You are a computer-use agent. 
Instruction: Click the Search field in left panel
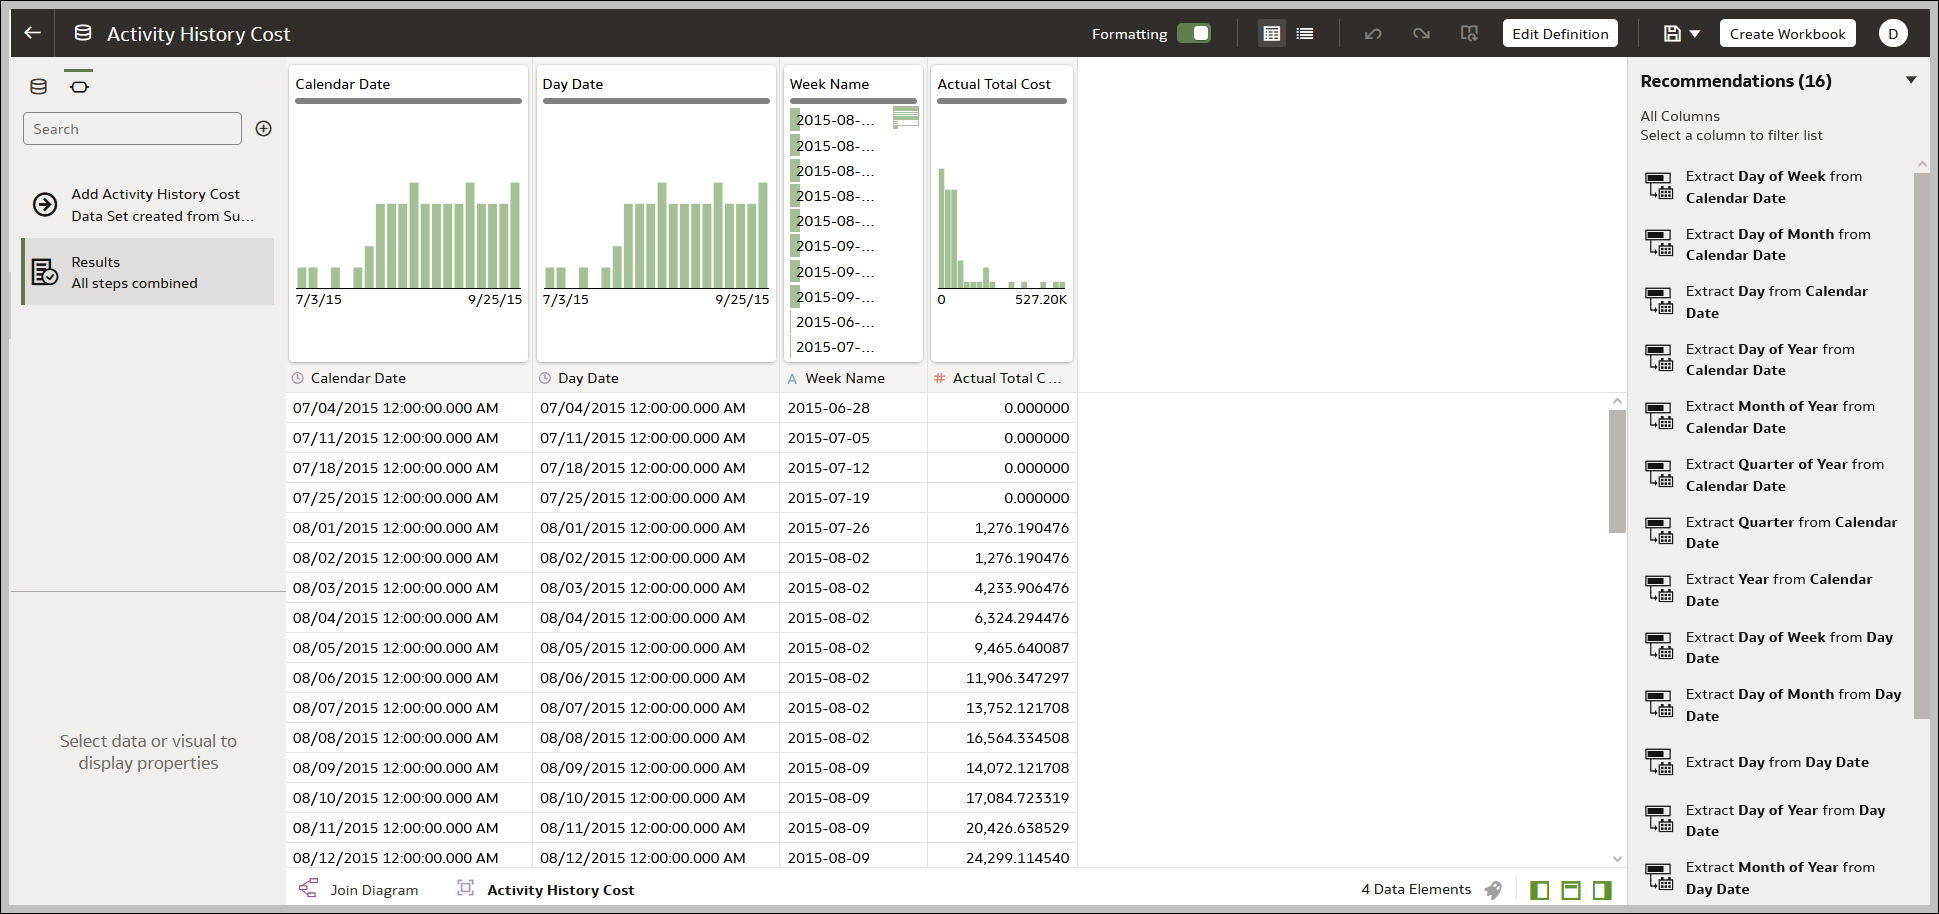point(132,129)
